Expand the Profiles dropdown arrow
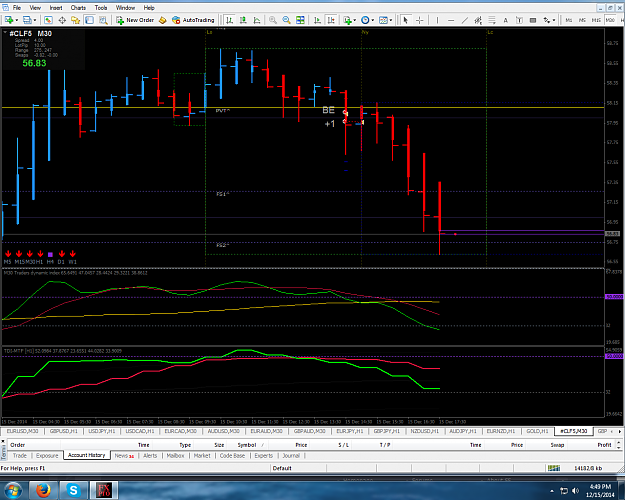 [x=35, y=20]
